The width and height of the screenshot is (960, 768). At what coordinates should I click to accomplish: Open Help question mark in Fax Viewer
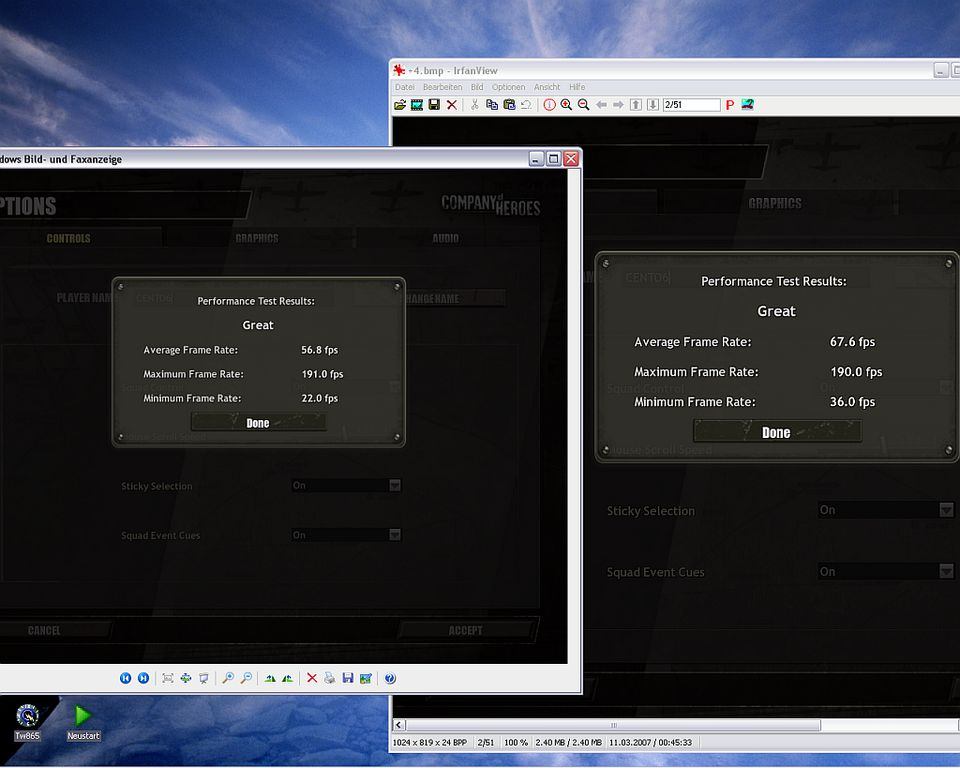pyautogui.click(x=390, y=678)
